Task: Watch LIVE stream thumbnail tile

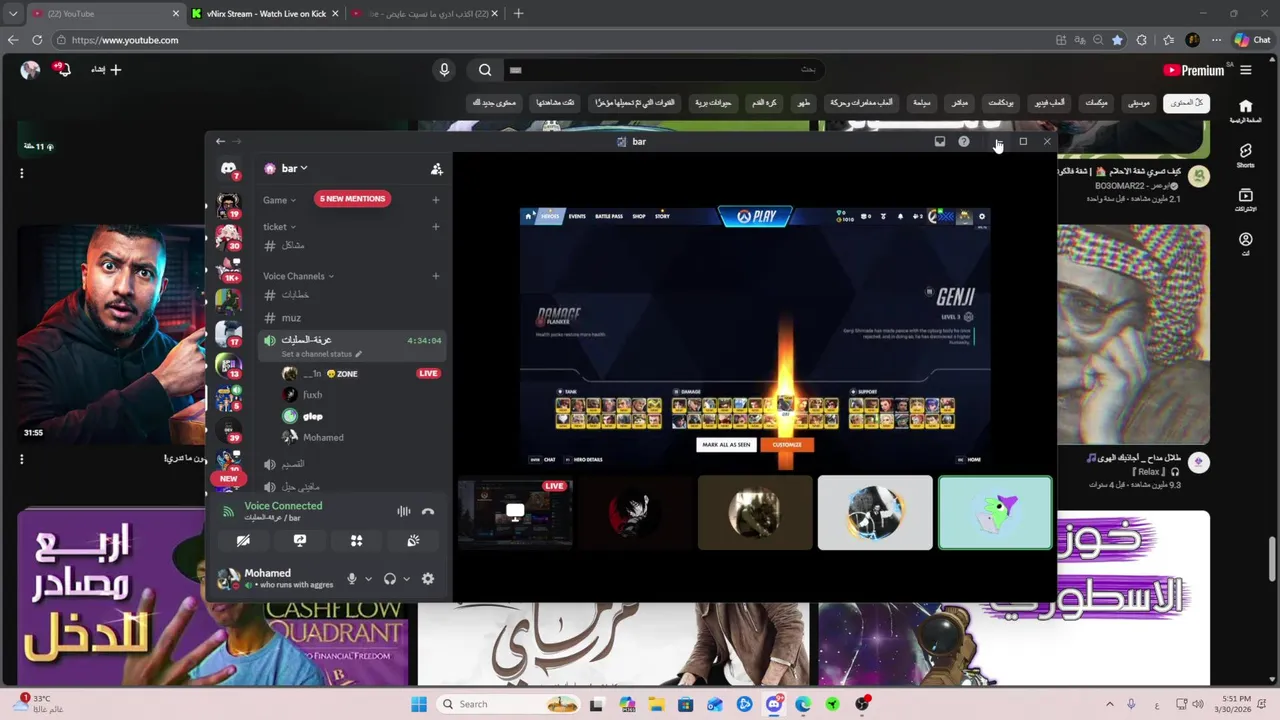Action: tap(515, 513)
